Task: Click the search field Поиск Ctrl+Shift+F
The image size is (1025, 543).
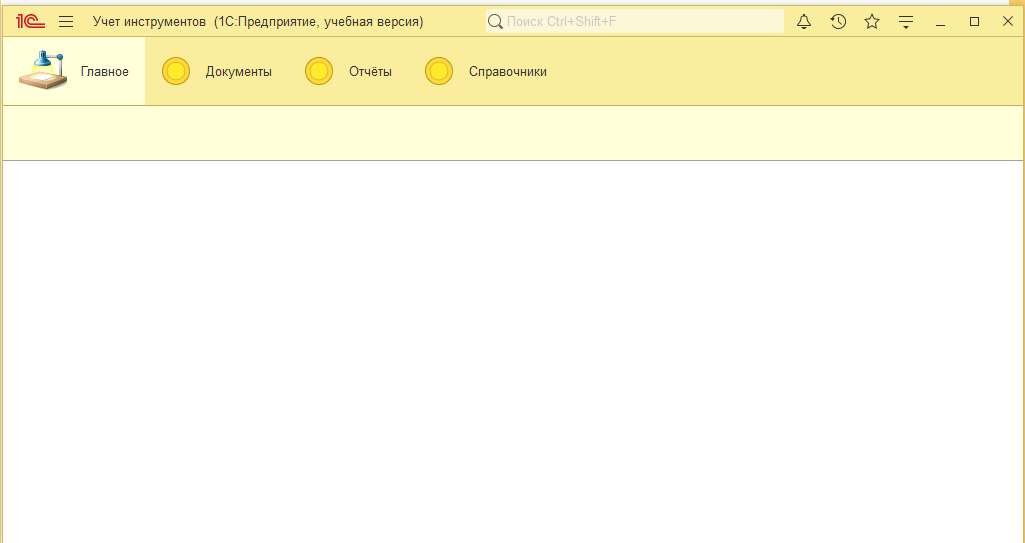Action: (634, 22)
